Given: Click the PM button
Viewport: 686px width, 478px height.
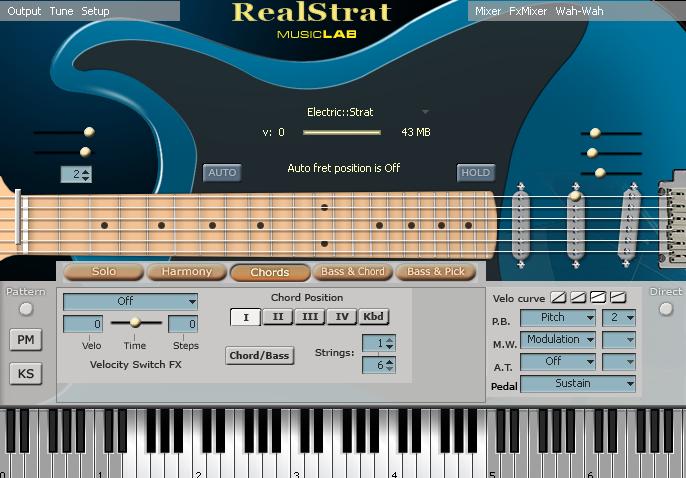Looking at the screenshot, I should click(26, 340).
